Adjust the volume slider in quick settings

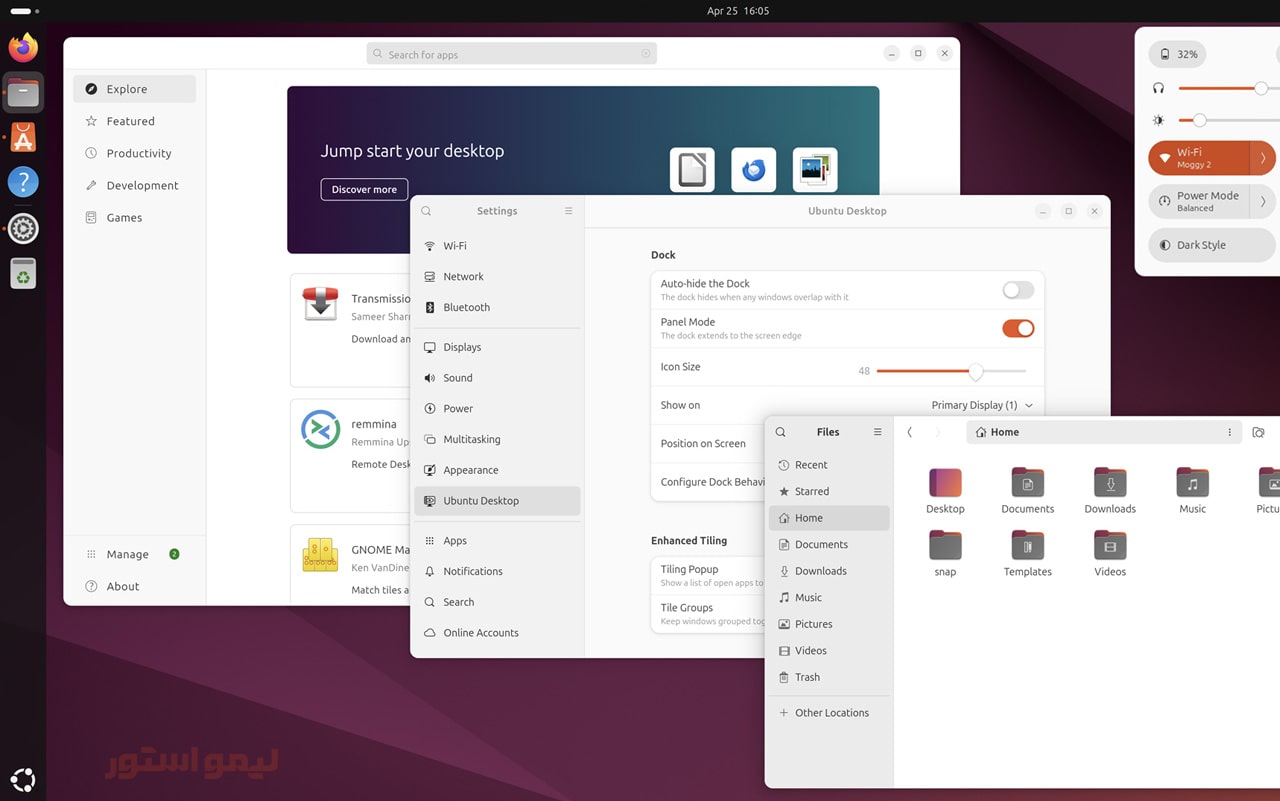(1228, 88)
